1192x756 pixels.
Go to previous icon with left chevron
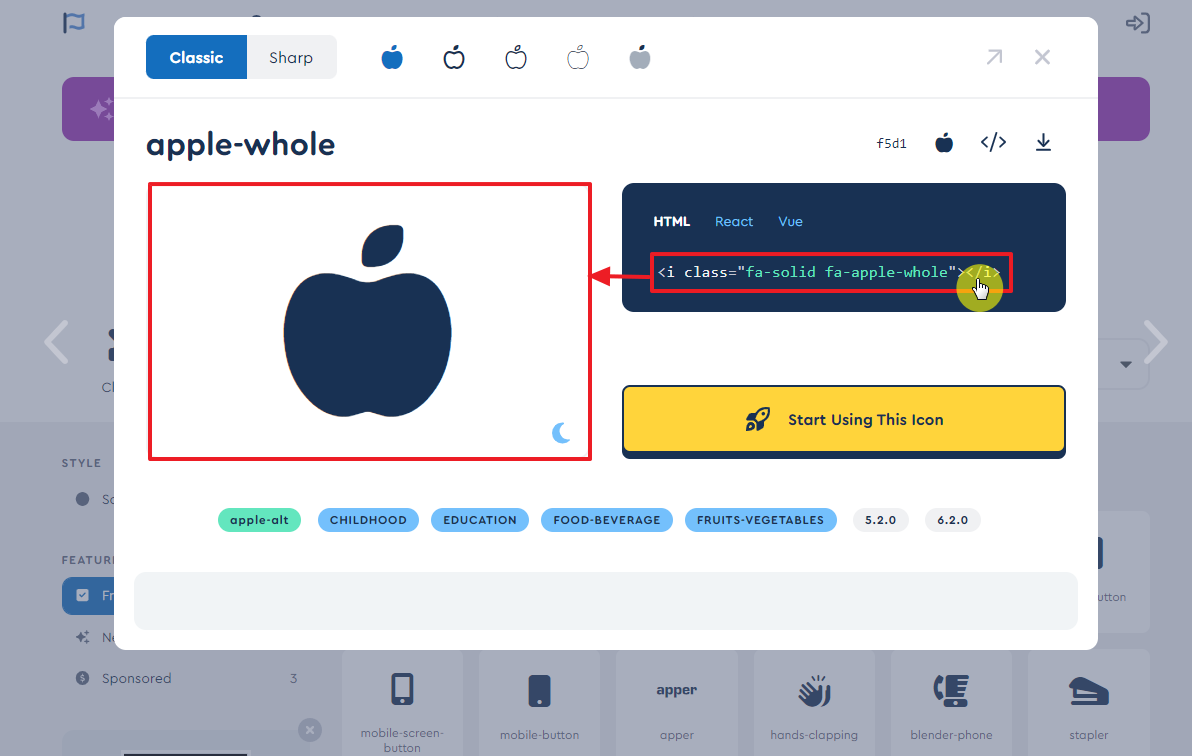point(56,342)
